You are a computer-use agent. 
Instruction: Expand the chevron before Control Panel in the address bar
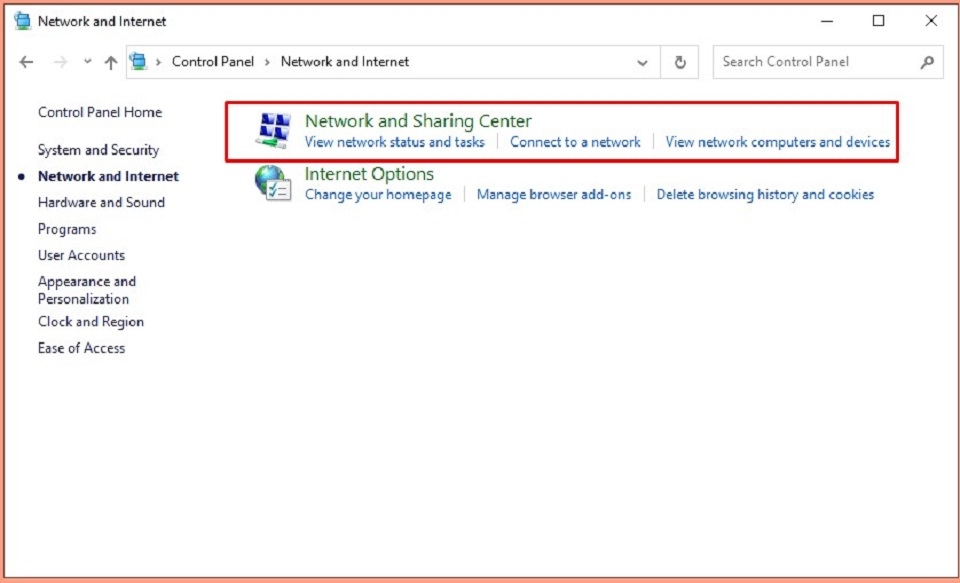(159, 62)
